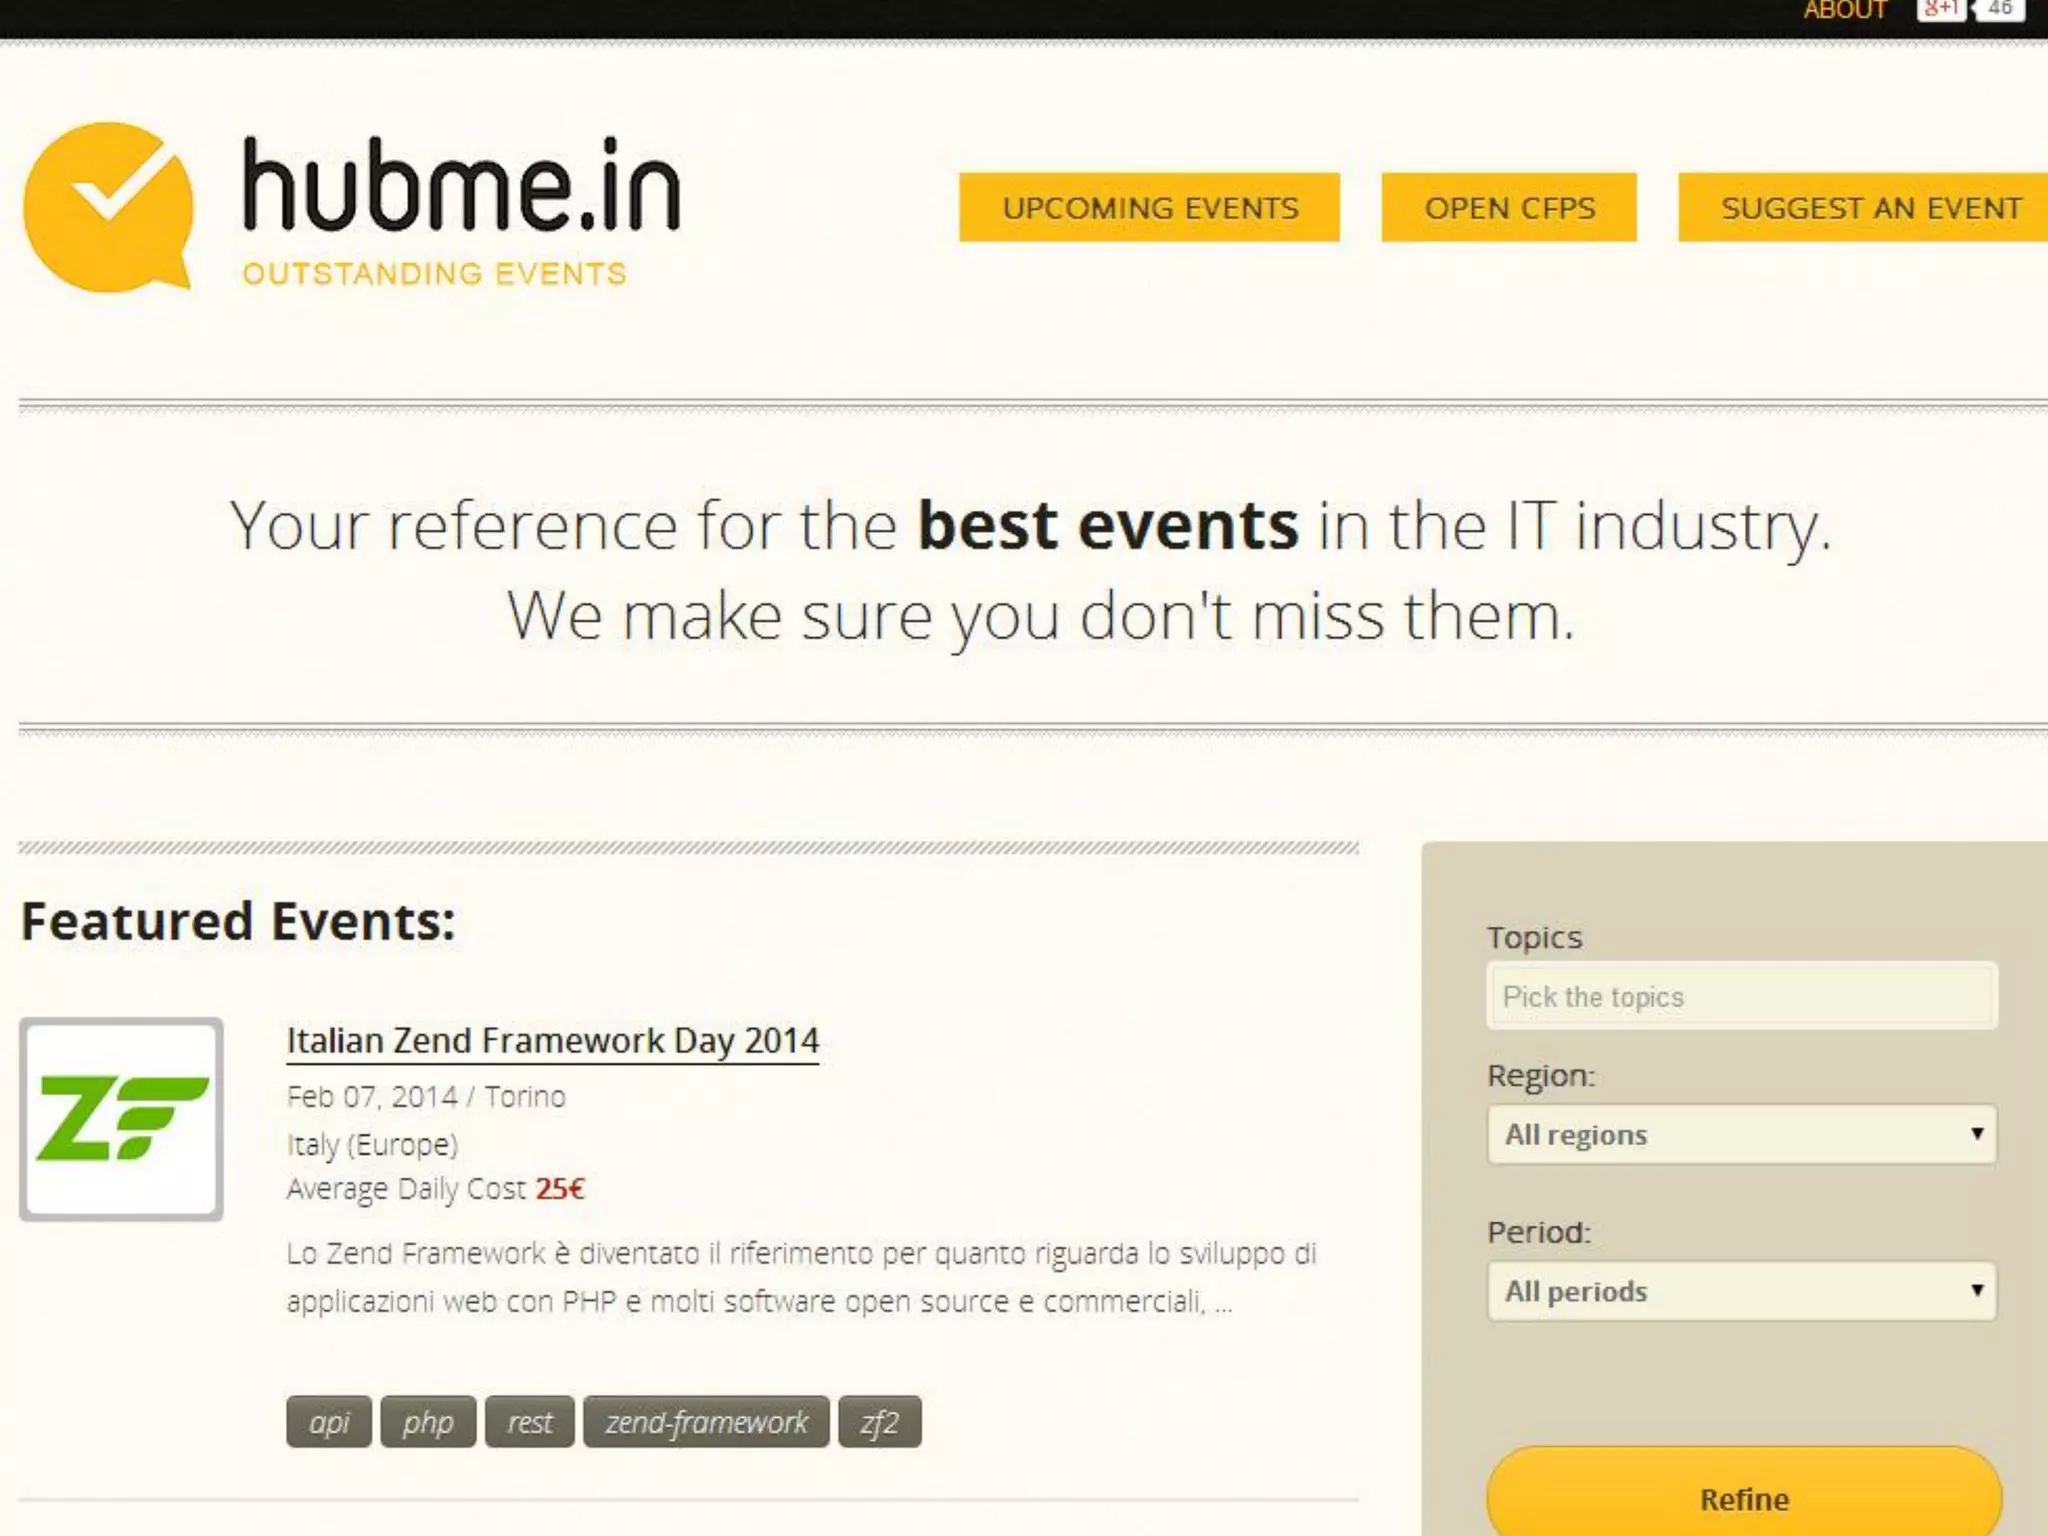Open Italian Zend Framework Day 2014 link
The height and width of the screenshot is (1536, 2048).
pyautogui.click(x=552, y=1041)
